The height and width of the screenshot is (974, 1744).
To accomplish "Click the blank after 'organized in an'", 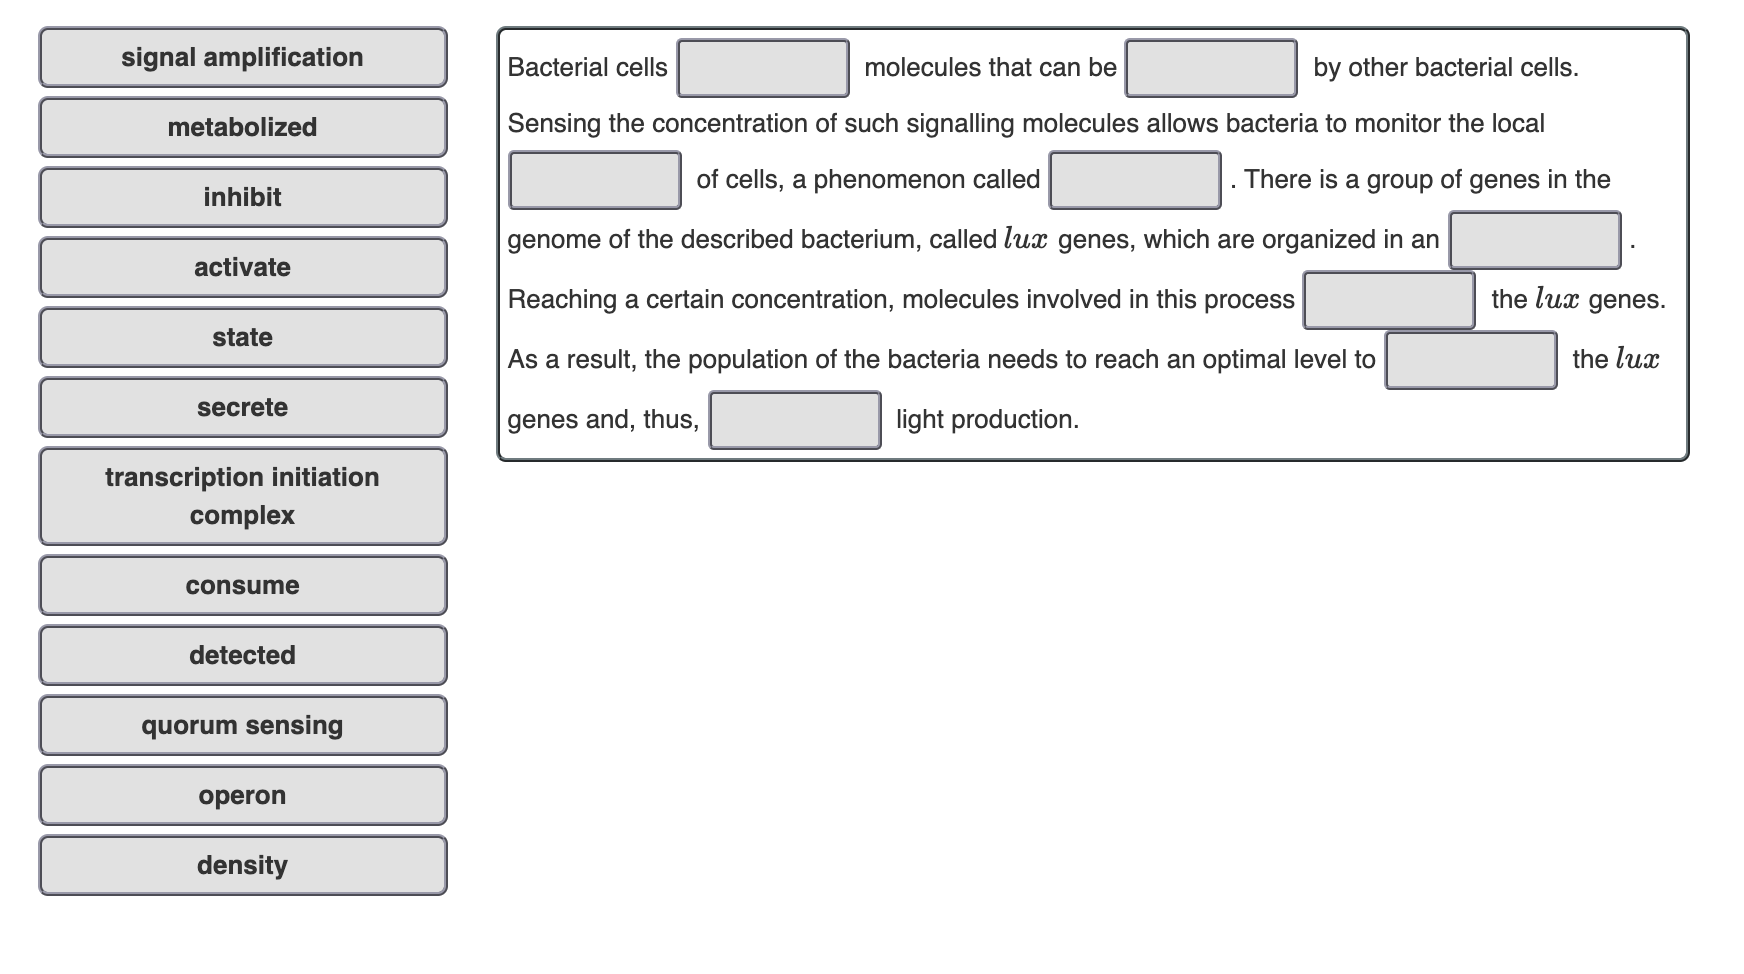I will [1535, 240].
